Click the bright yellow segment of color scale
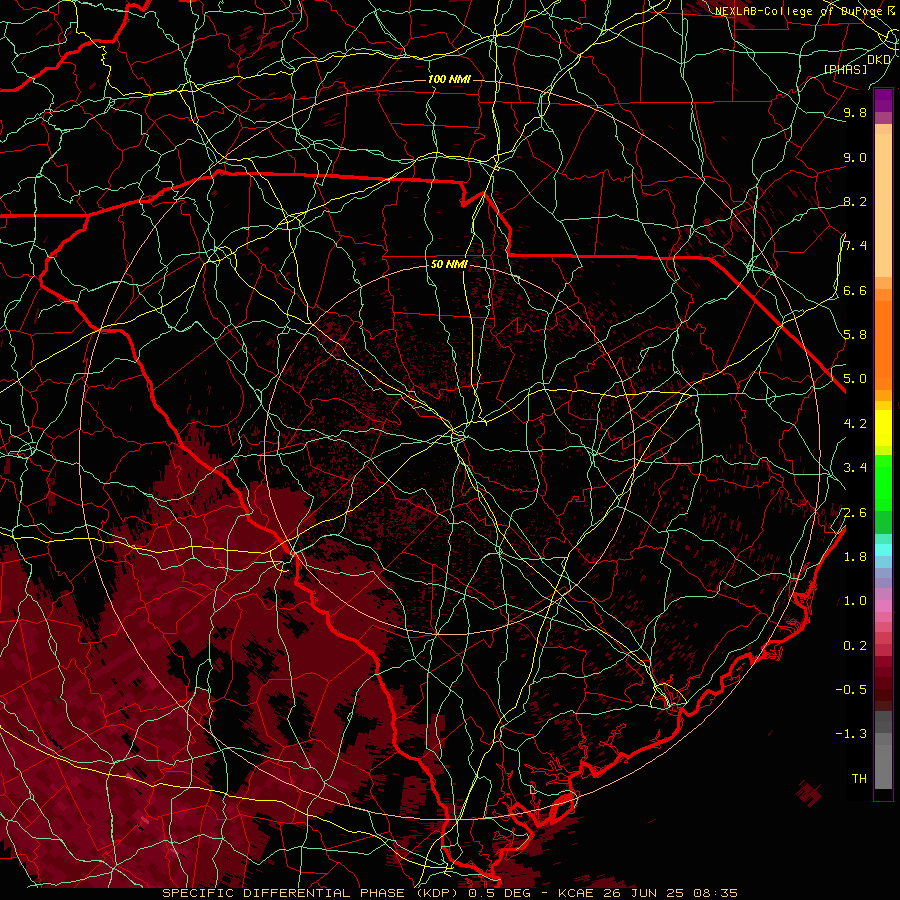 pos(883,428)
